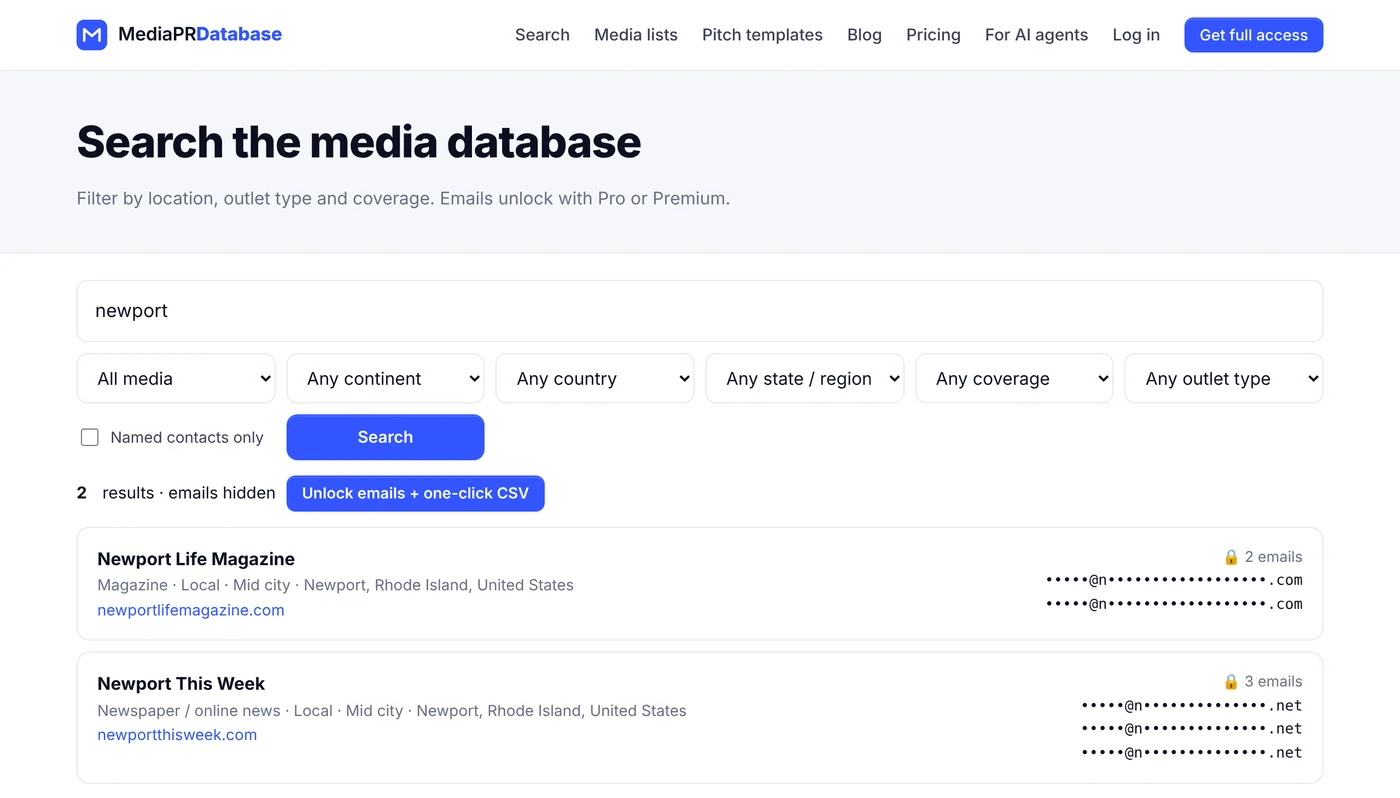The height and width of the screenshot is (798, 1400).
Task: Click "Search the media database" heading
Action: (359, 142)
